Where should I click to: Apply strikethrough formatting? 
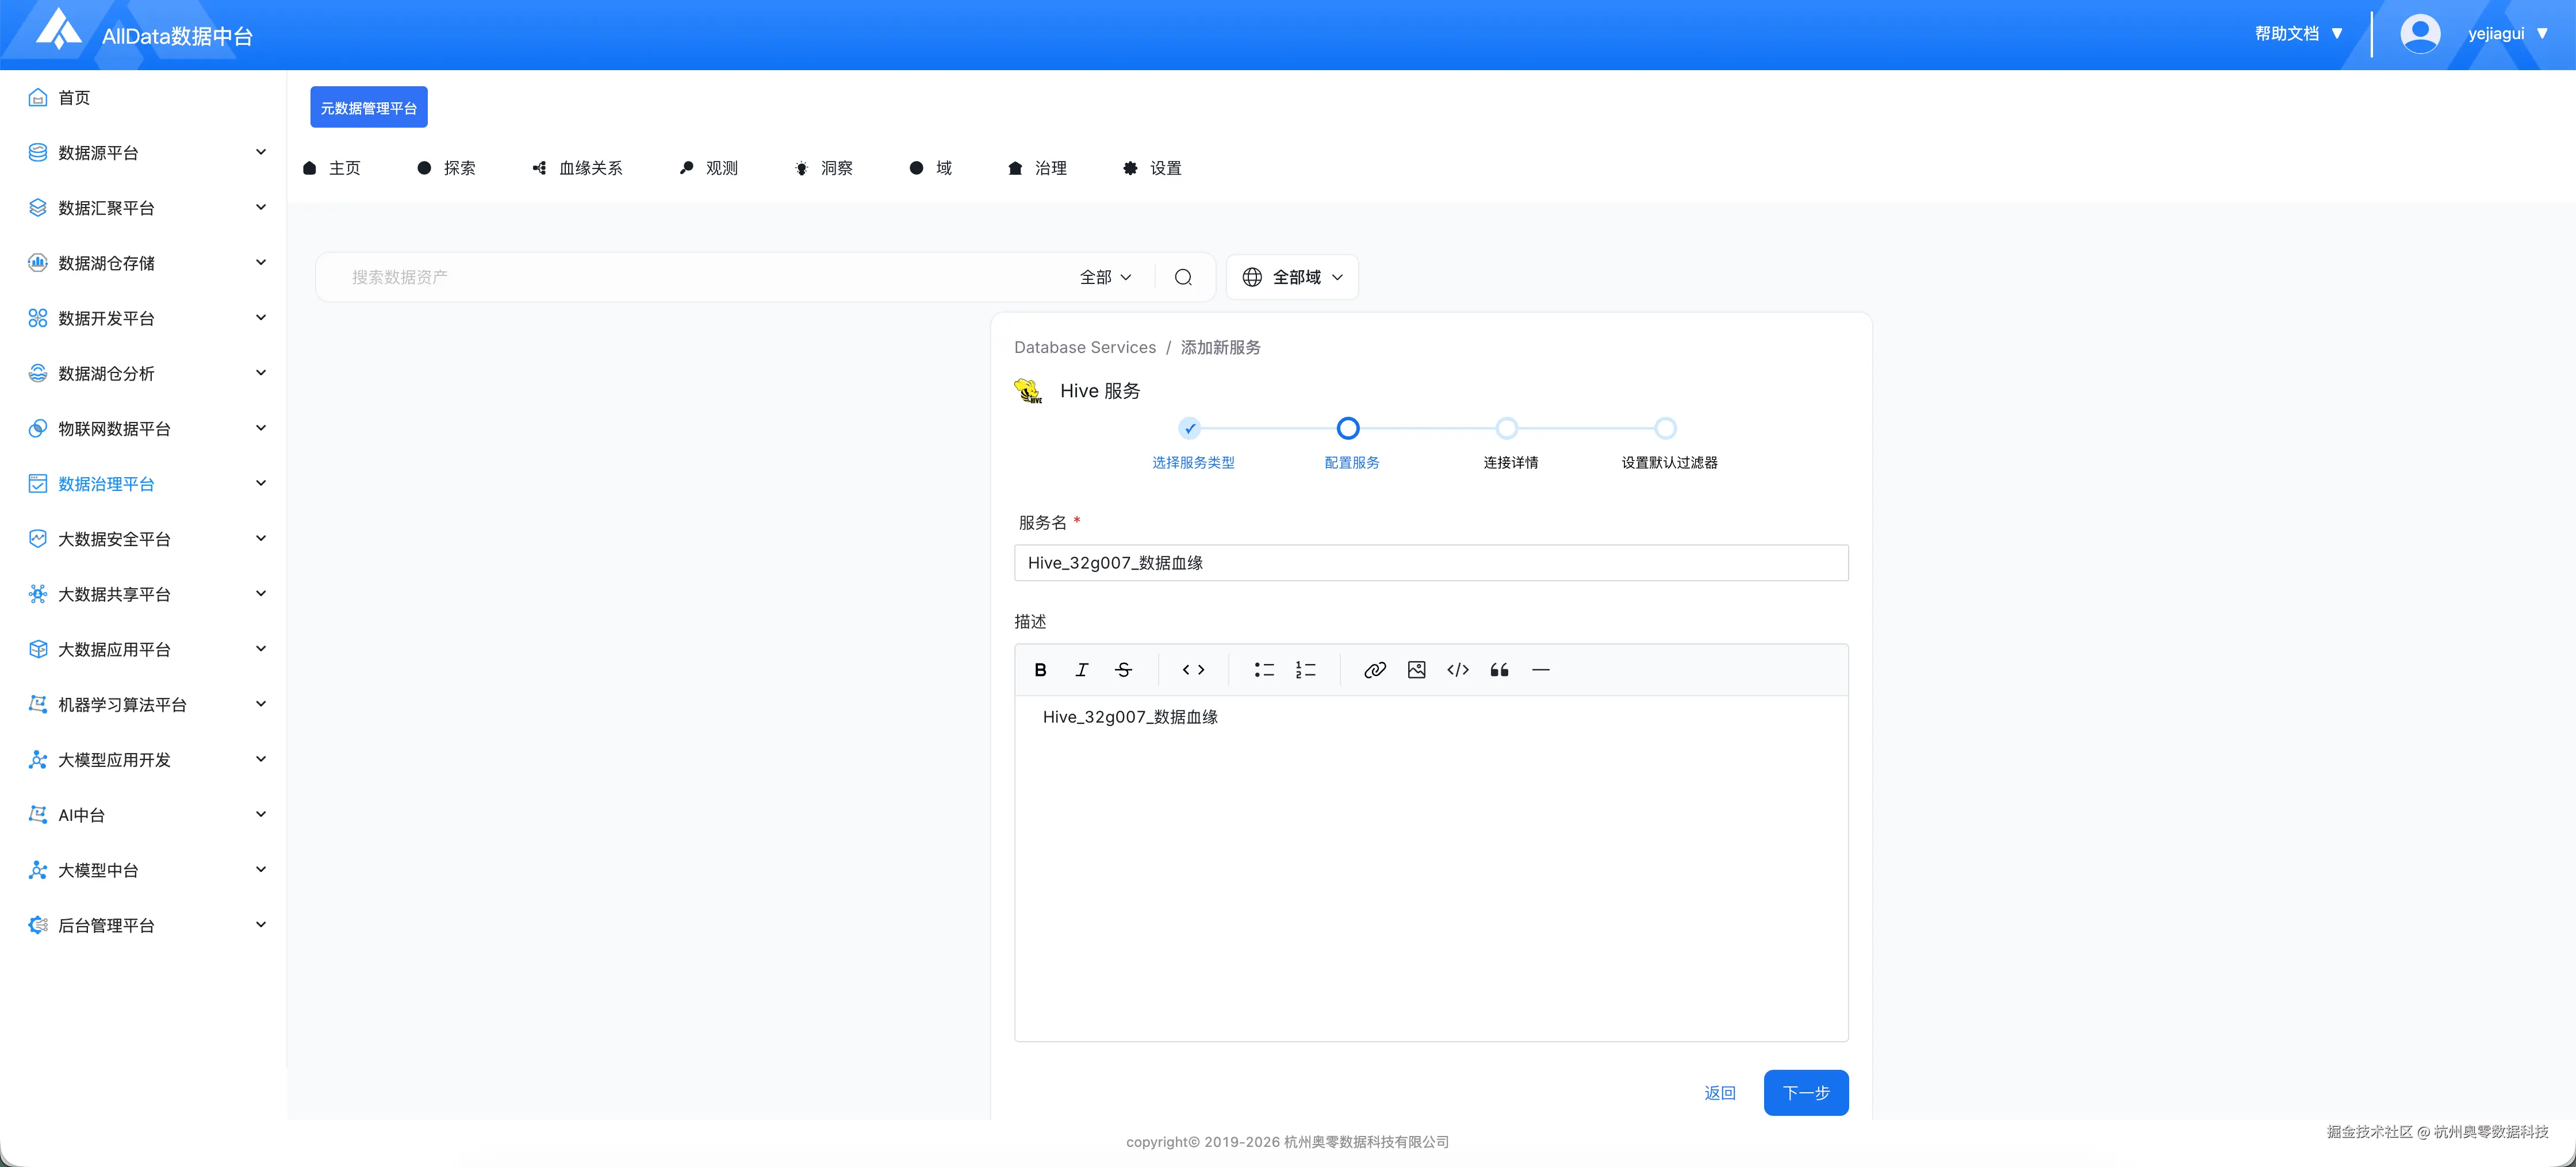pyautogui.click(x=1123, y=670)
